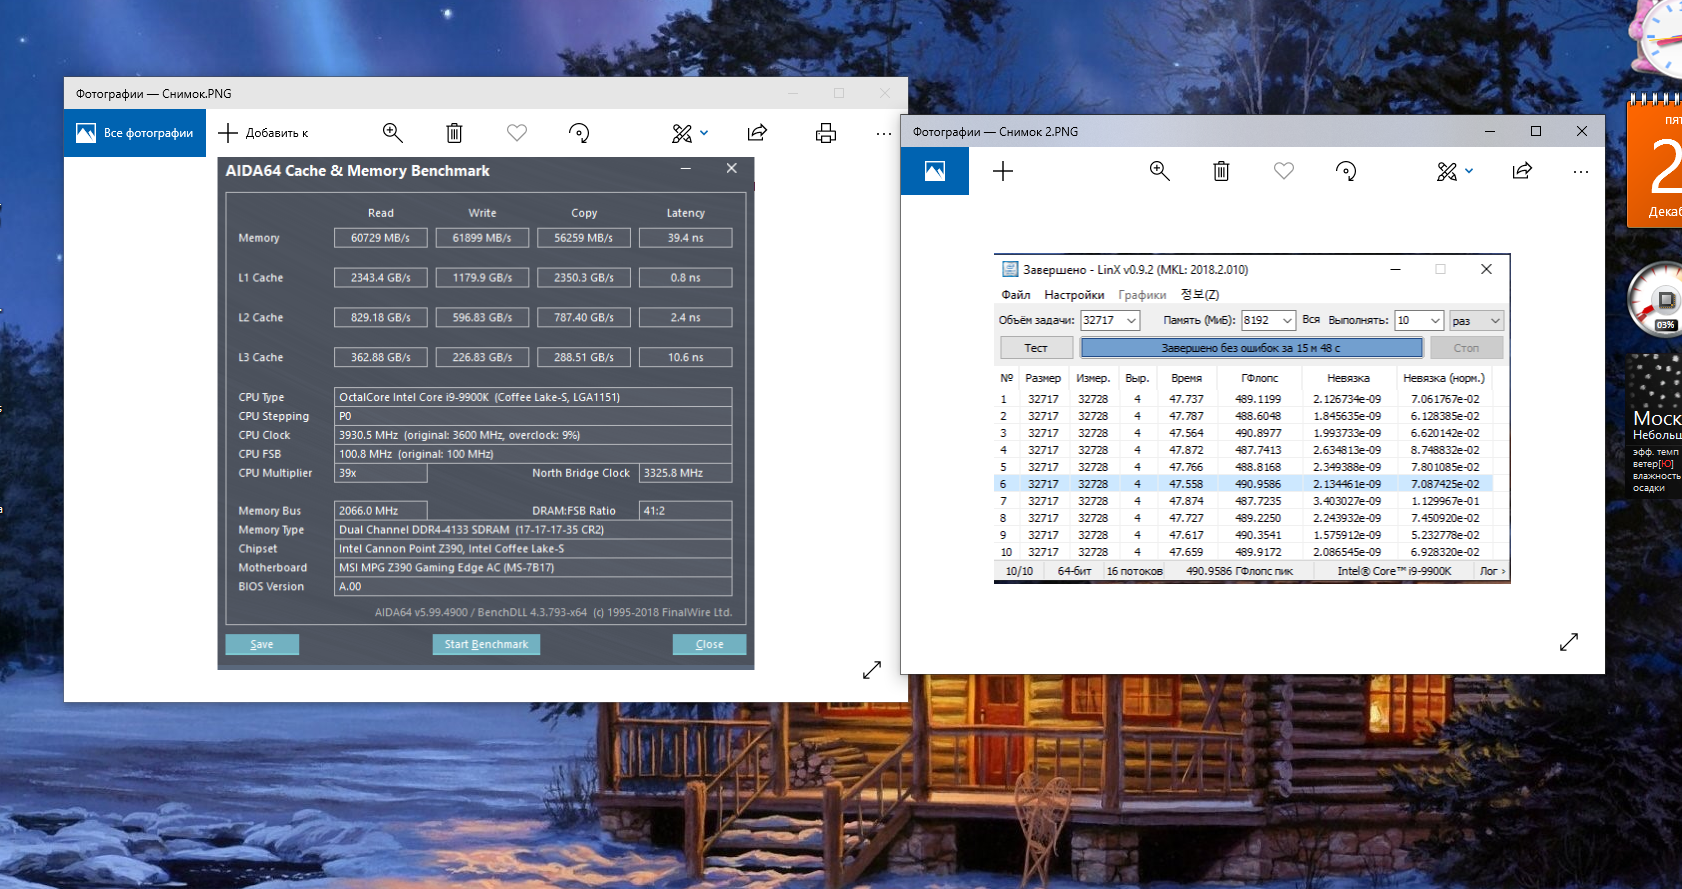This screenshot has height=889, width=1682.
Task: Click the Memory Bus field showing 2066.0 MHz
Action: pos(381,511)
